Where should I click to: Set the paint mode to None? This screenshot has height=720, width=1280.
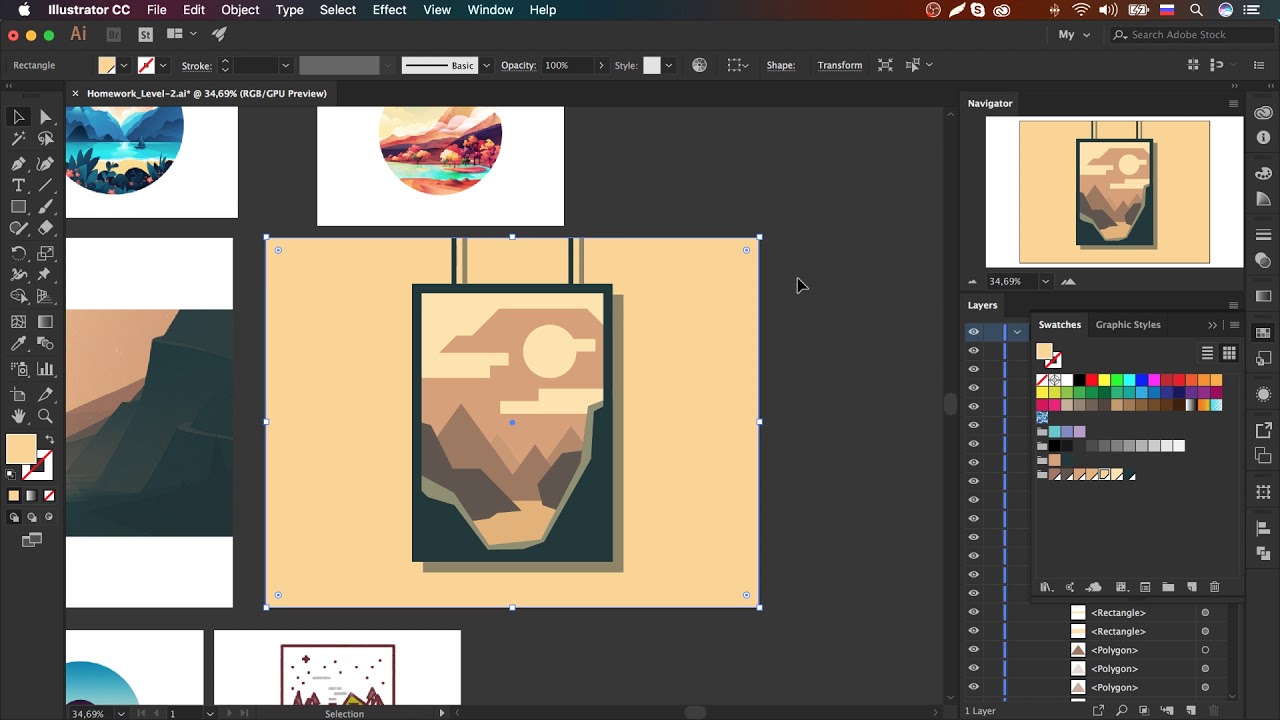click(x=48, y=495)
